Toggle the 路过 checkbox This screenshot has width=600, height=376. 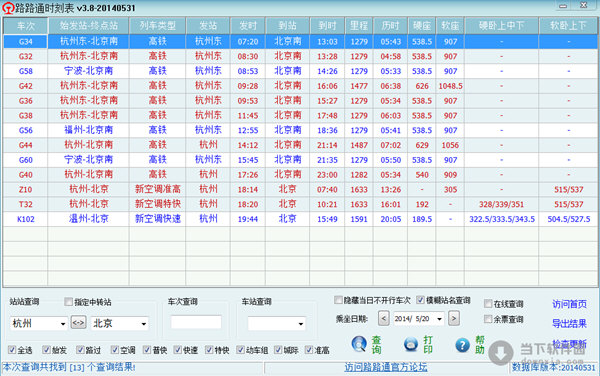[80, 350]
